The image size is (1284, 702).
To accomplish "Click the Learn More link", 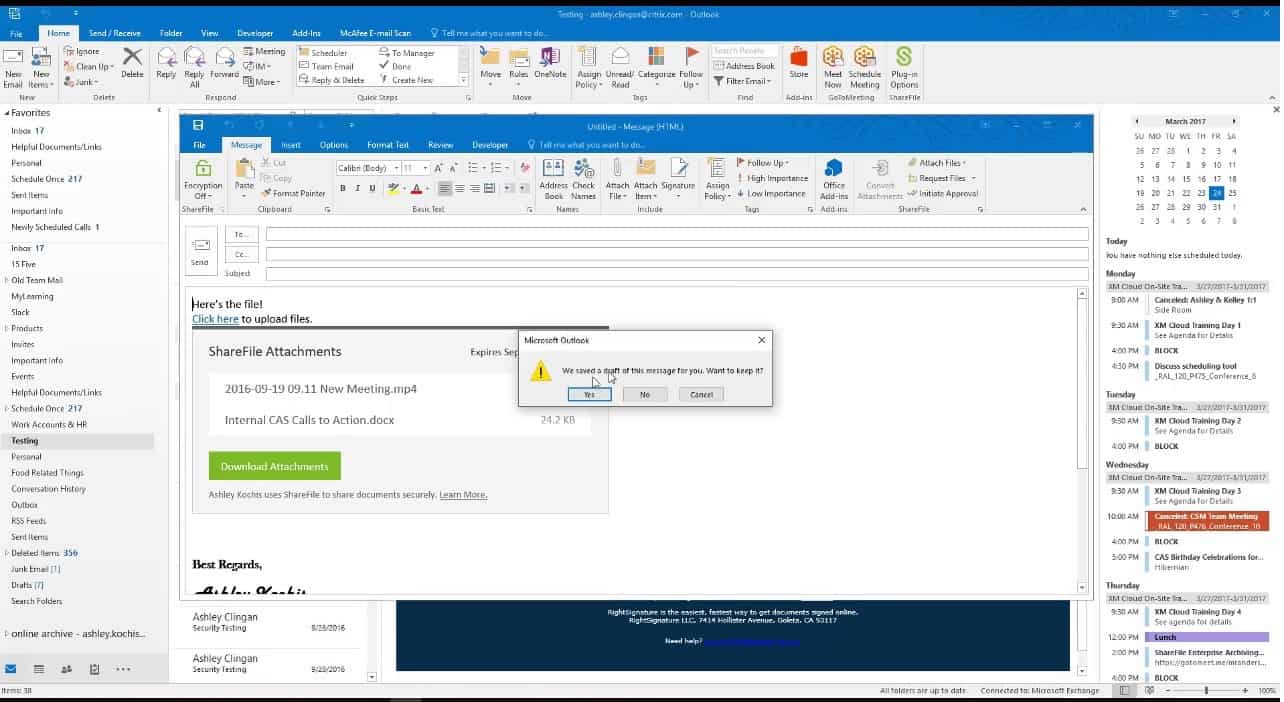I will click(463, 495).
